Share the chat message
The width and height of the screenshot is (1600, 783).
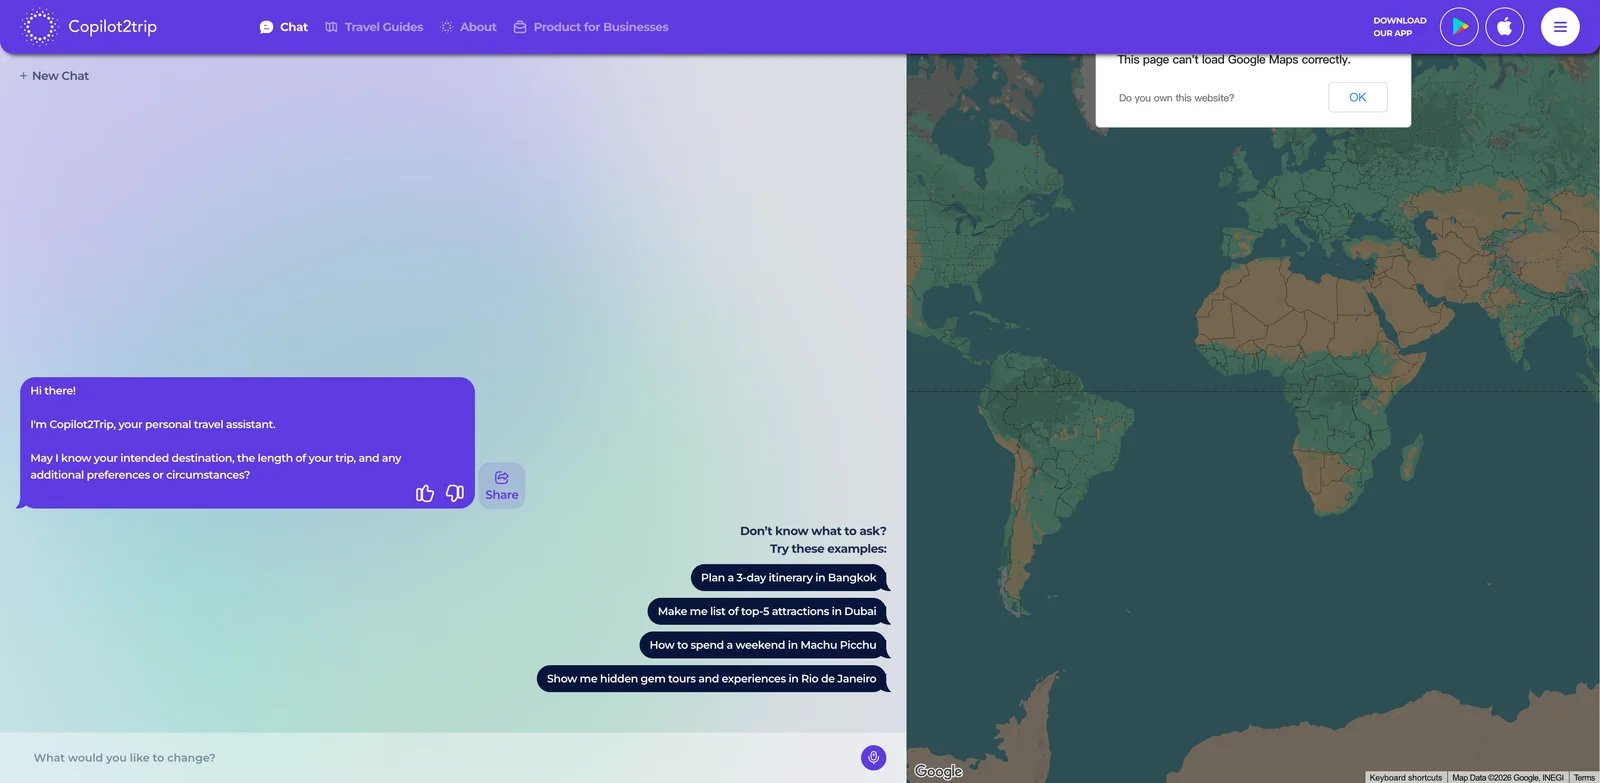pos(502,486)
